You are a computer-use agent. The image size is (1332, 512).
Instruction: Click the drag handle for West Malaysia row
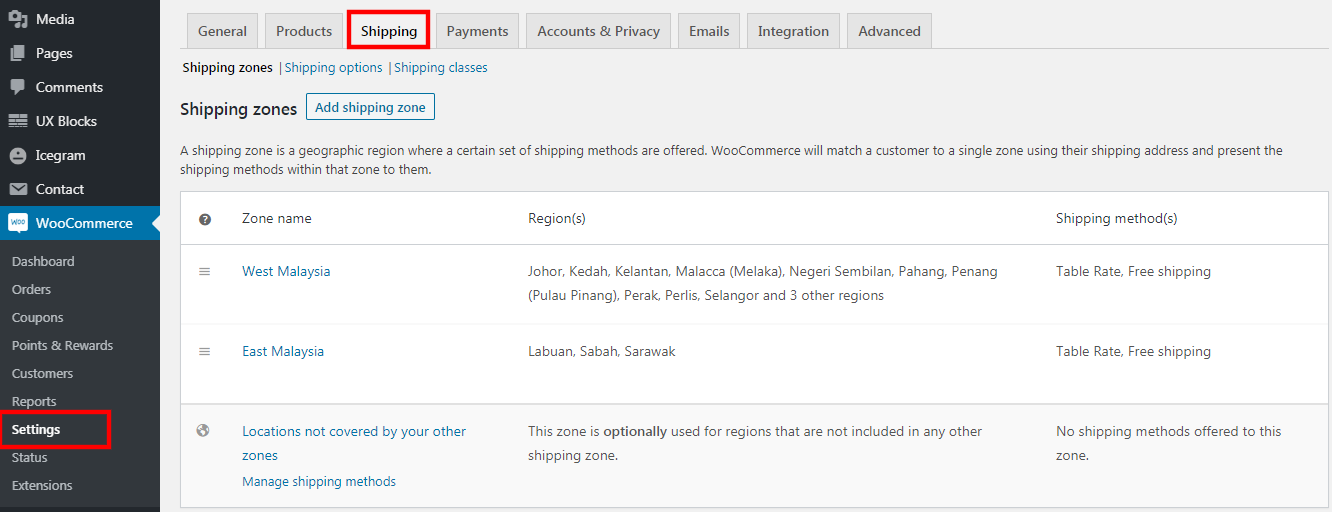[205, 271]
